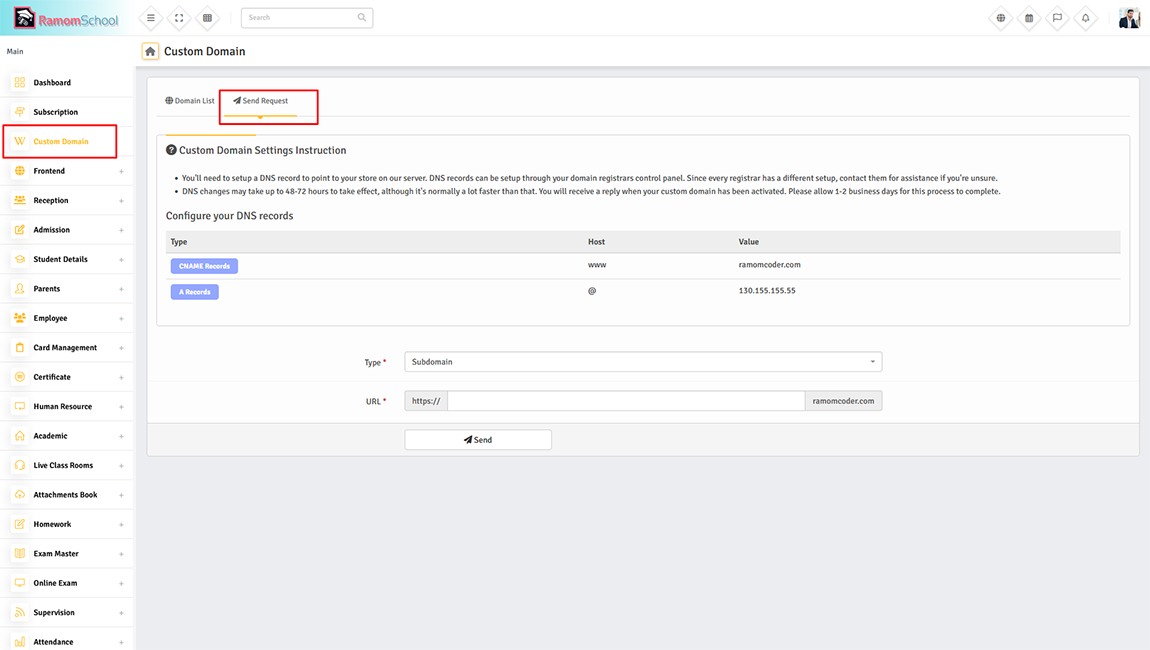The height and width of the screenshot is (650, 1150).
Task: Open the grid apps icon in header
Action: tap(207, 18)
